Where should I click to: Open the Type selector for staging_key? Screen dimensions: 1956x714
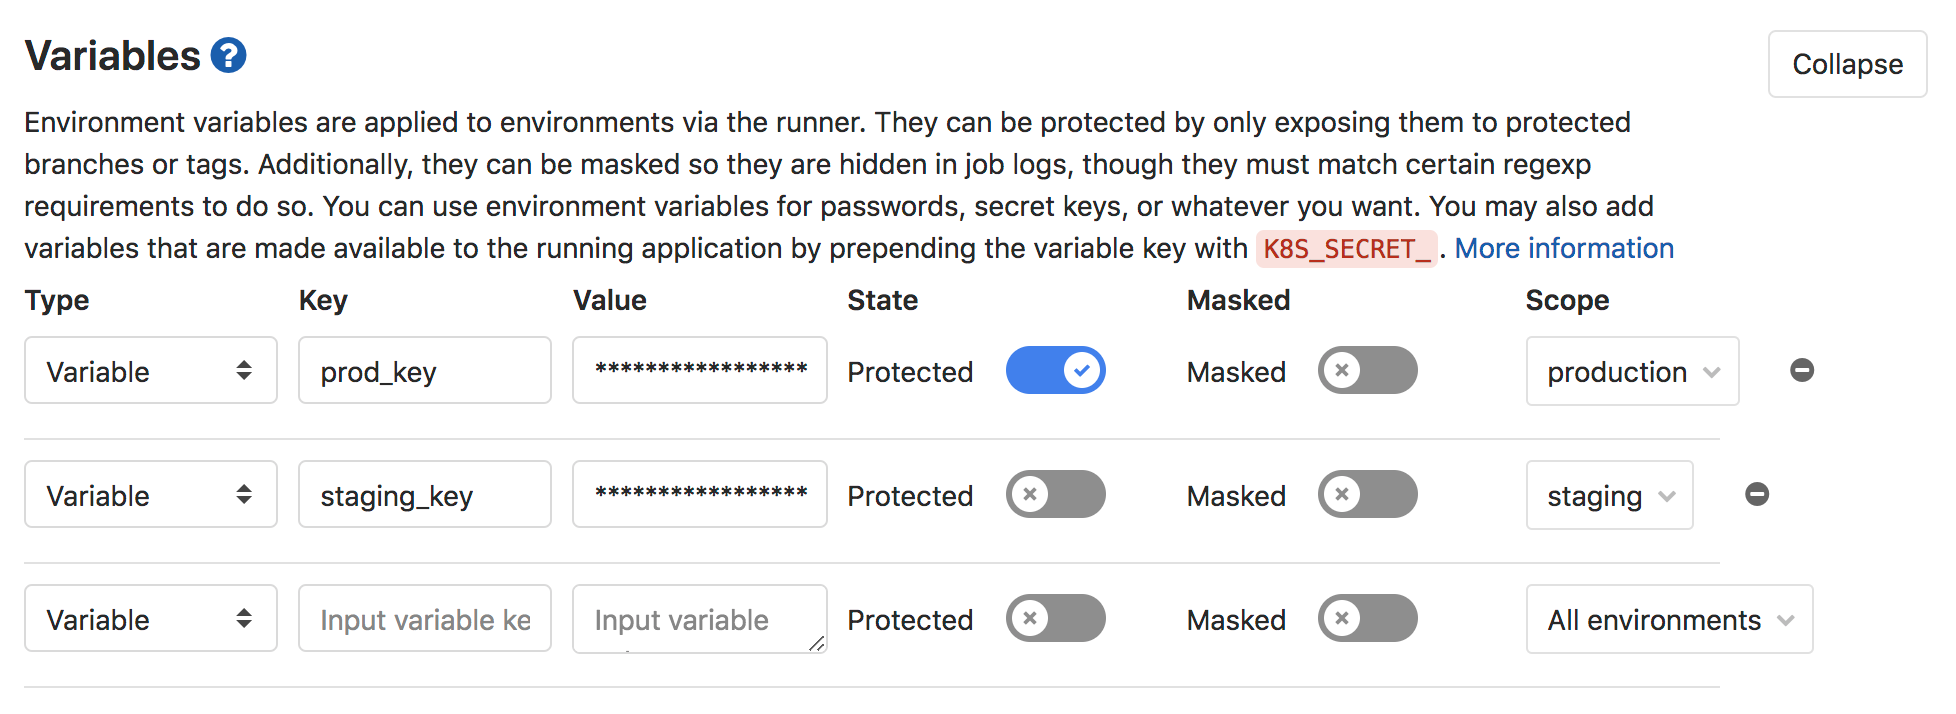tap(150, 493)
